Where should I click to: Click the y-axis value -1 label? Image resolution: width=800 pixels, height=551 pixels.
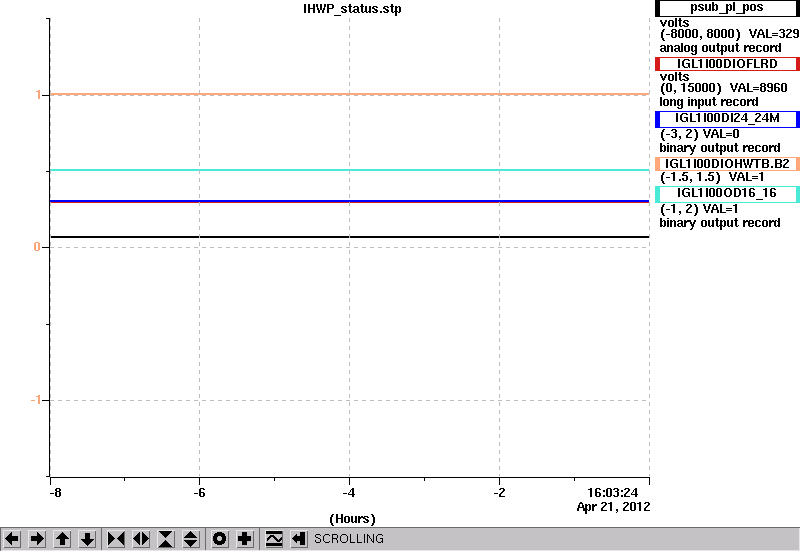[x=36, y=399]
